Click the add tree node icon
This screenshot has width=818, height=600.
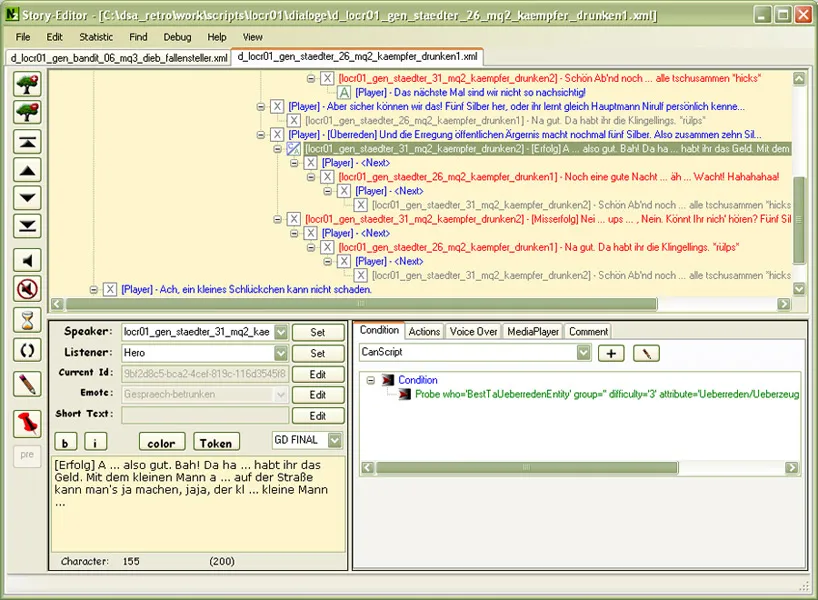(x=26, y=84)
